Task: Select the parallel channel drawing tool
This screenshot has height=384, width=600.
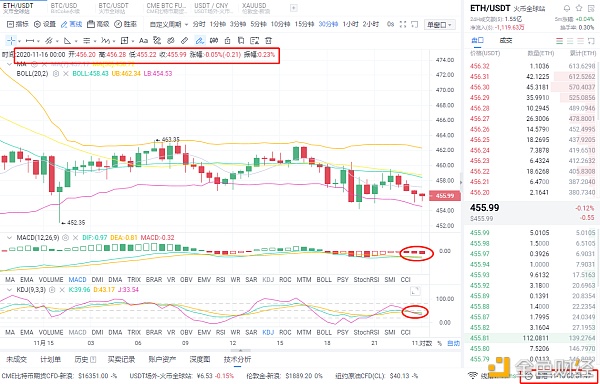Action: tap(49, 41)
